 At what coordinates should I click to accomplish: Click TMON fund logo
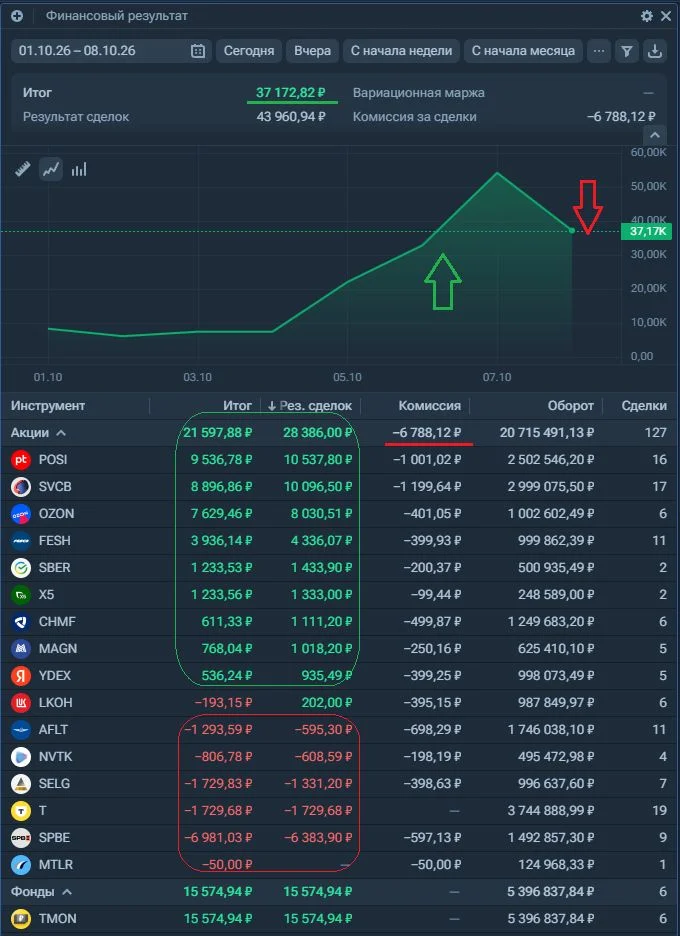point(21,919)
